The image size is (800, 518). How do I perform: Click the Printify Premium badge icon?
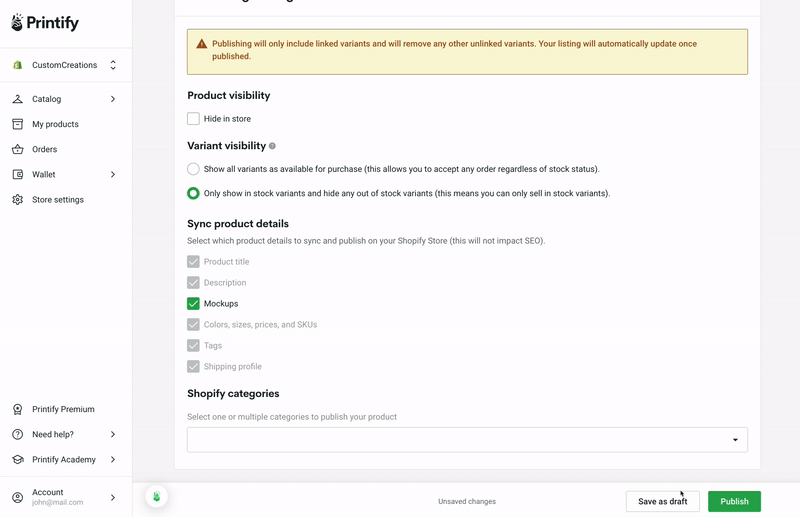17,409
